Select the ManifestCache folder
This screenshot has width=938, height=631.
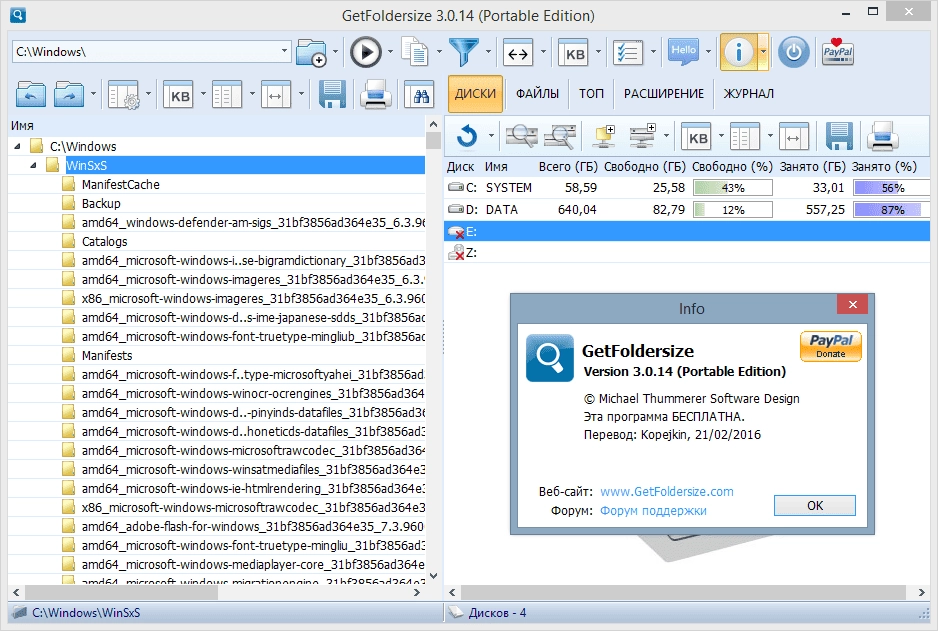click(120, 185)
